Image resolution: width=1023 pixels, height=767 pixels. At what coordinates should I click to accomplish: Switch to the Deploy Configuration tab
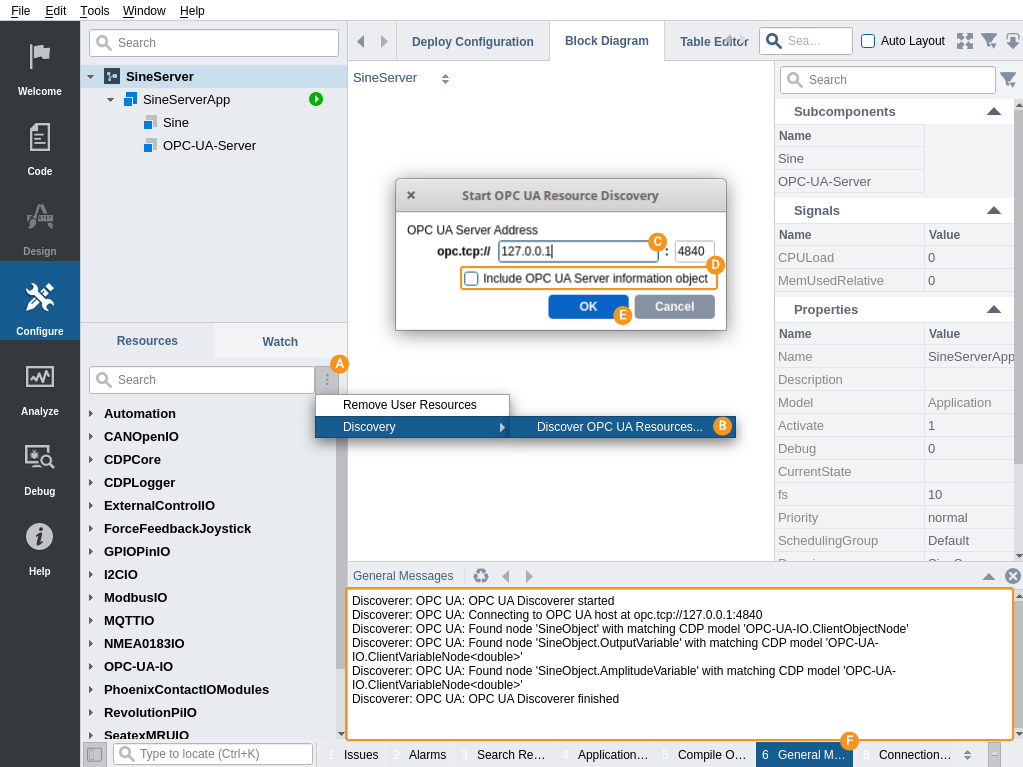tap(472, 42)
